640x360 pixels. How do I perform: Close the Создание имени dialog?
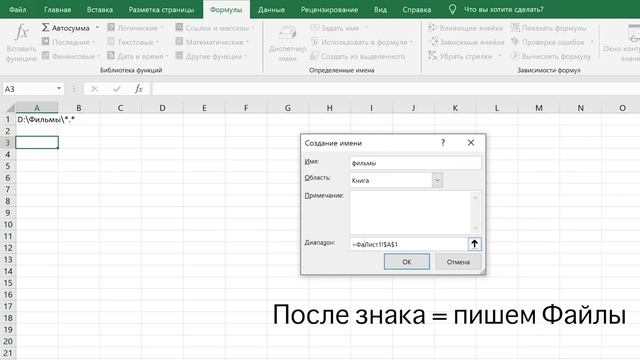pyautogui.click(x=471, y=142)
